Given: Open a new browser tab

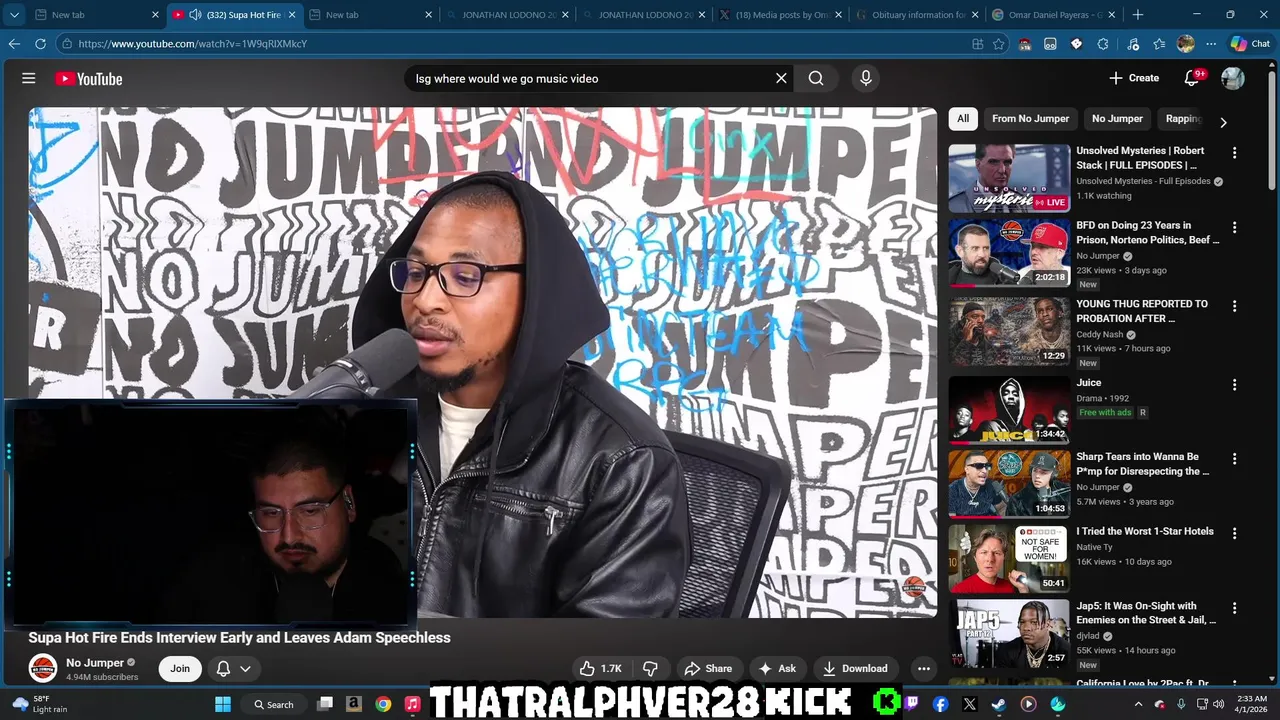Looking at the screenshot, I should 1138,15.
